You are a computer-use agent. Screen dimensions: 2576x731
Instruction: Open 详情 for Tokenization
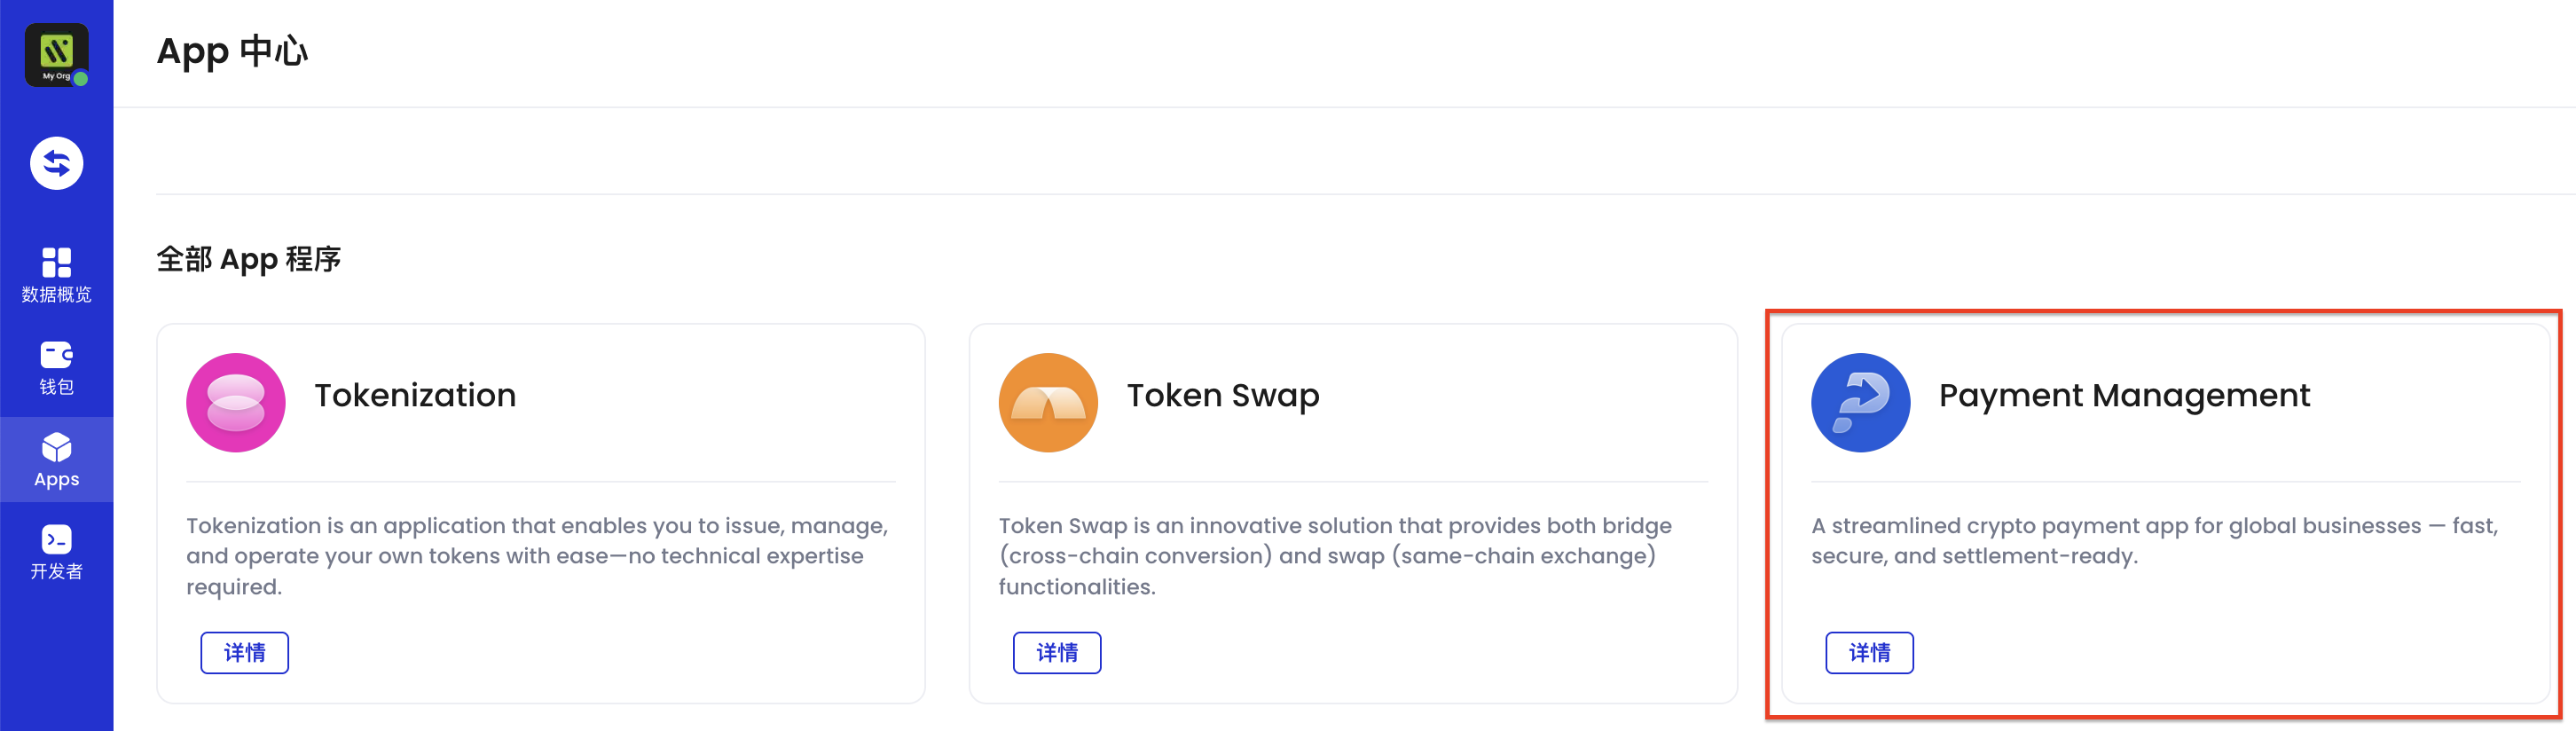point(244,652)
